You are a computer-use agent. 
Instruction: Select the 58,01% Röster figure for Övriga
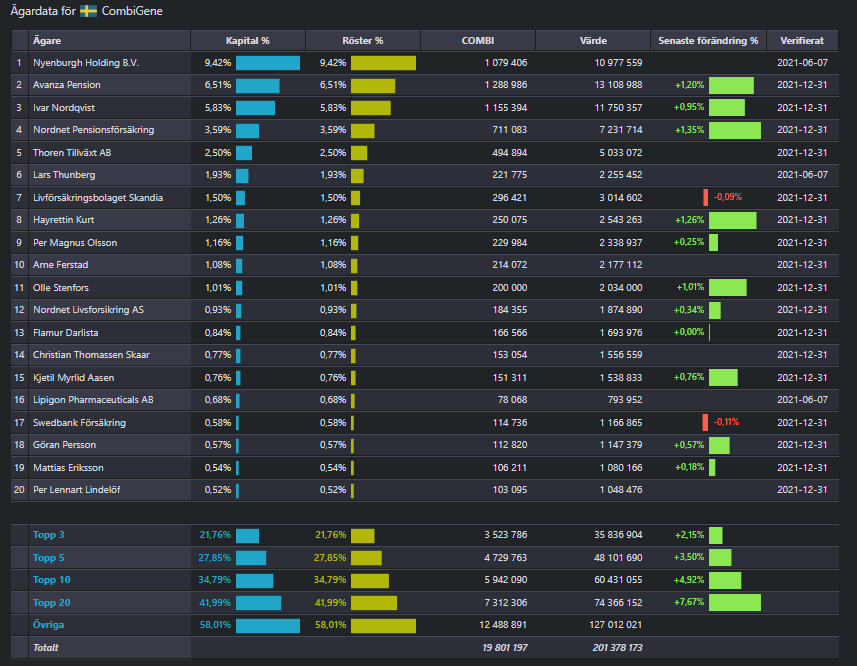pos(331,624)
